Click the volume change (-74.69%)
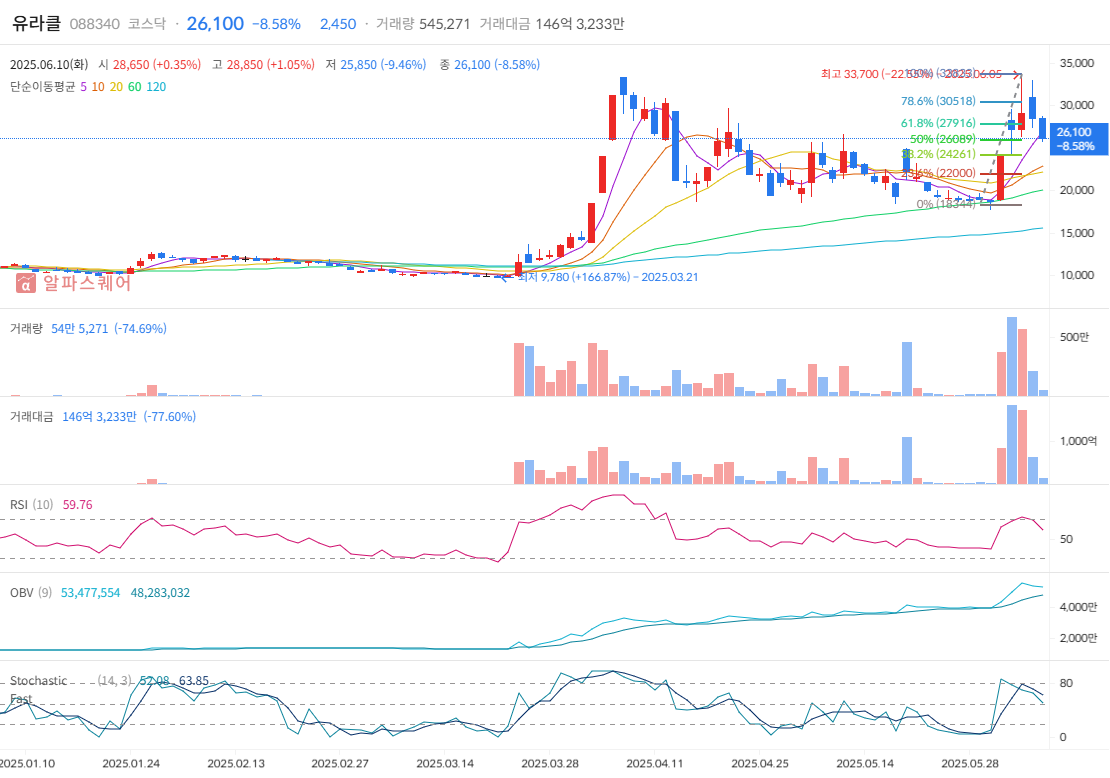Viewport: 1110px width, 778px height. 140,328
